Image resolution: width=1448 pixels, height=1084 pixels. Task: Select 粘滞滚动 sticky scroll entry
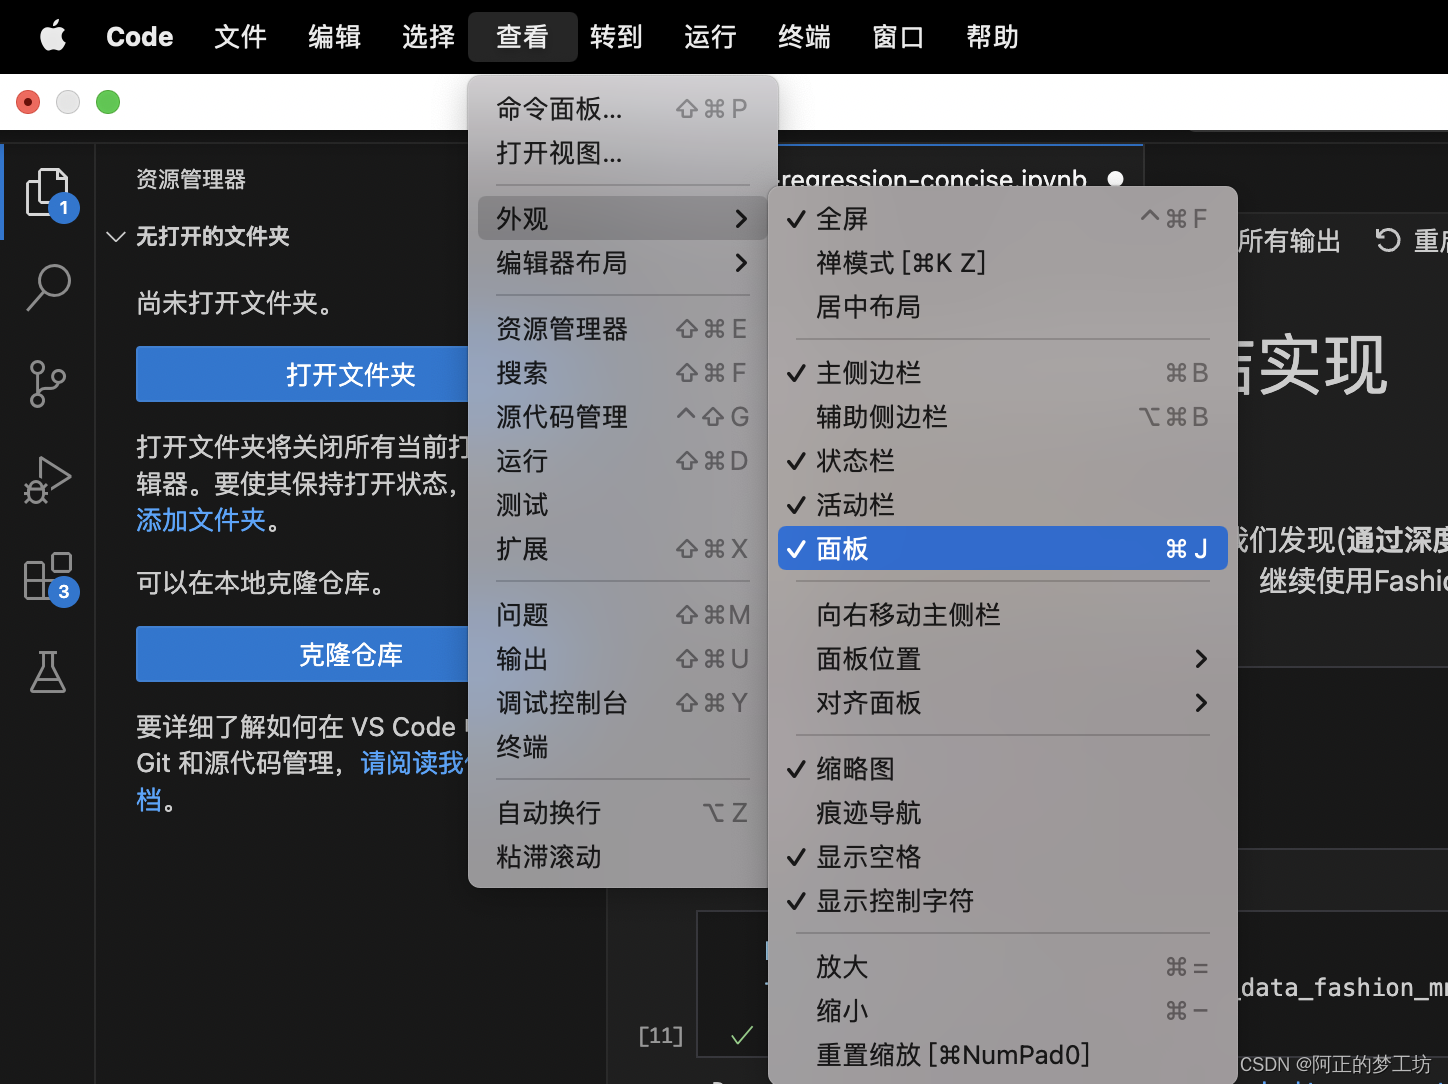point(622,856)
